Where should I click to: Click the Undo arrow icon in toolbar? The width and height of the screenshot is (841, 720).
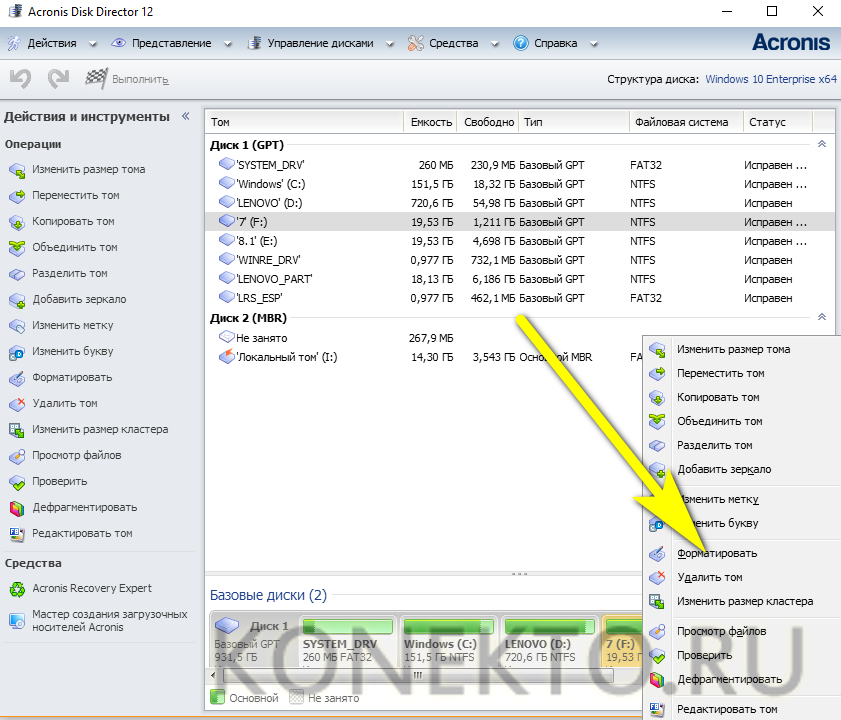pyautogui.click(x=21, y=78)
